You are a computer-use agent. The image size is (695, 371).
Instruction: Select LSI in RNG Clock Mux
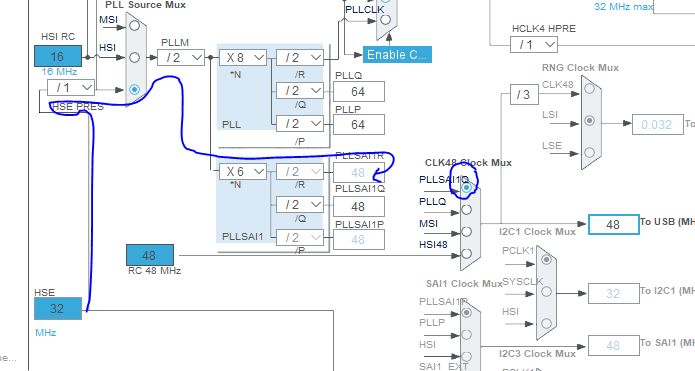coord(590,121)
